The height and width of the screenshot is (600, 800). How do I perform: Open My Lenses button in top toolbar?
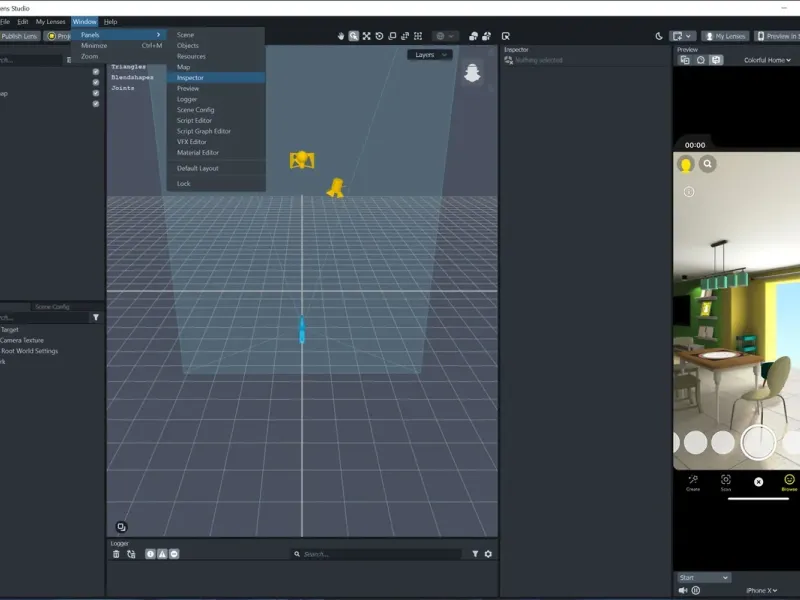[x=725, y=36]
